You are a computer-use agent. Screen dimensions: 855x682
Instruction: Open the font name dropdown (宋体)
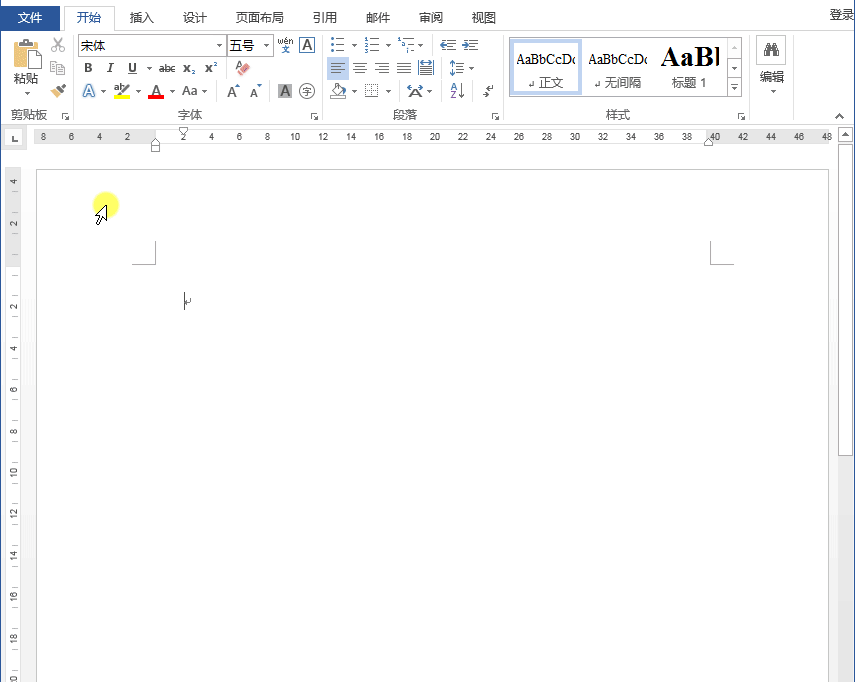point(219,46)
